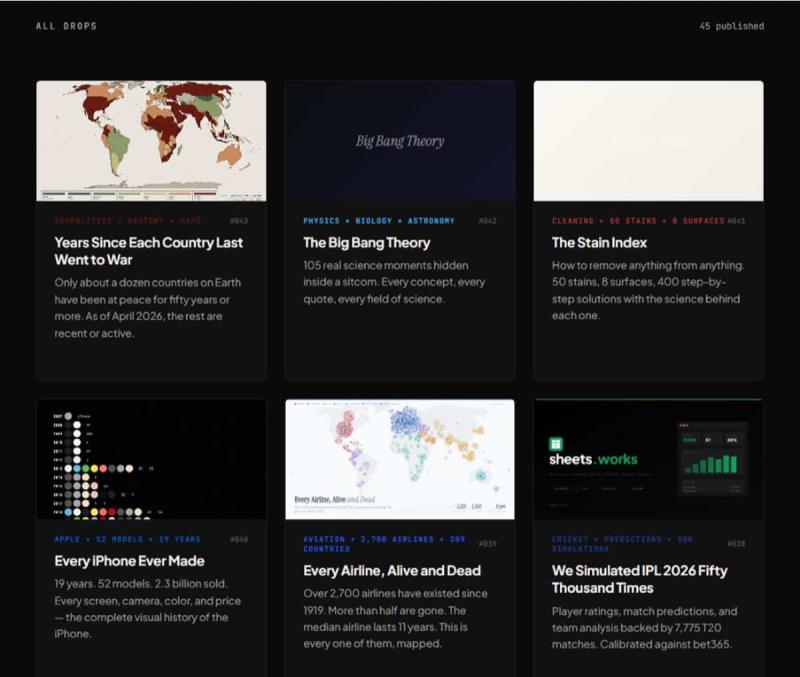Open "Every iPhone Ever Made" title
Image resolution: width=800 pixels, height=677 pixels.
point(129,561)
